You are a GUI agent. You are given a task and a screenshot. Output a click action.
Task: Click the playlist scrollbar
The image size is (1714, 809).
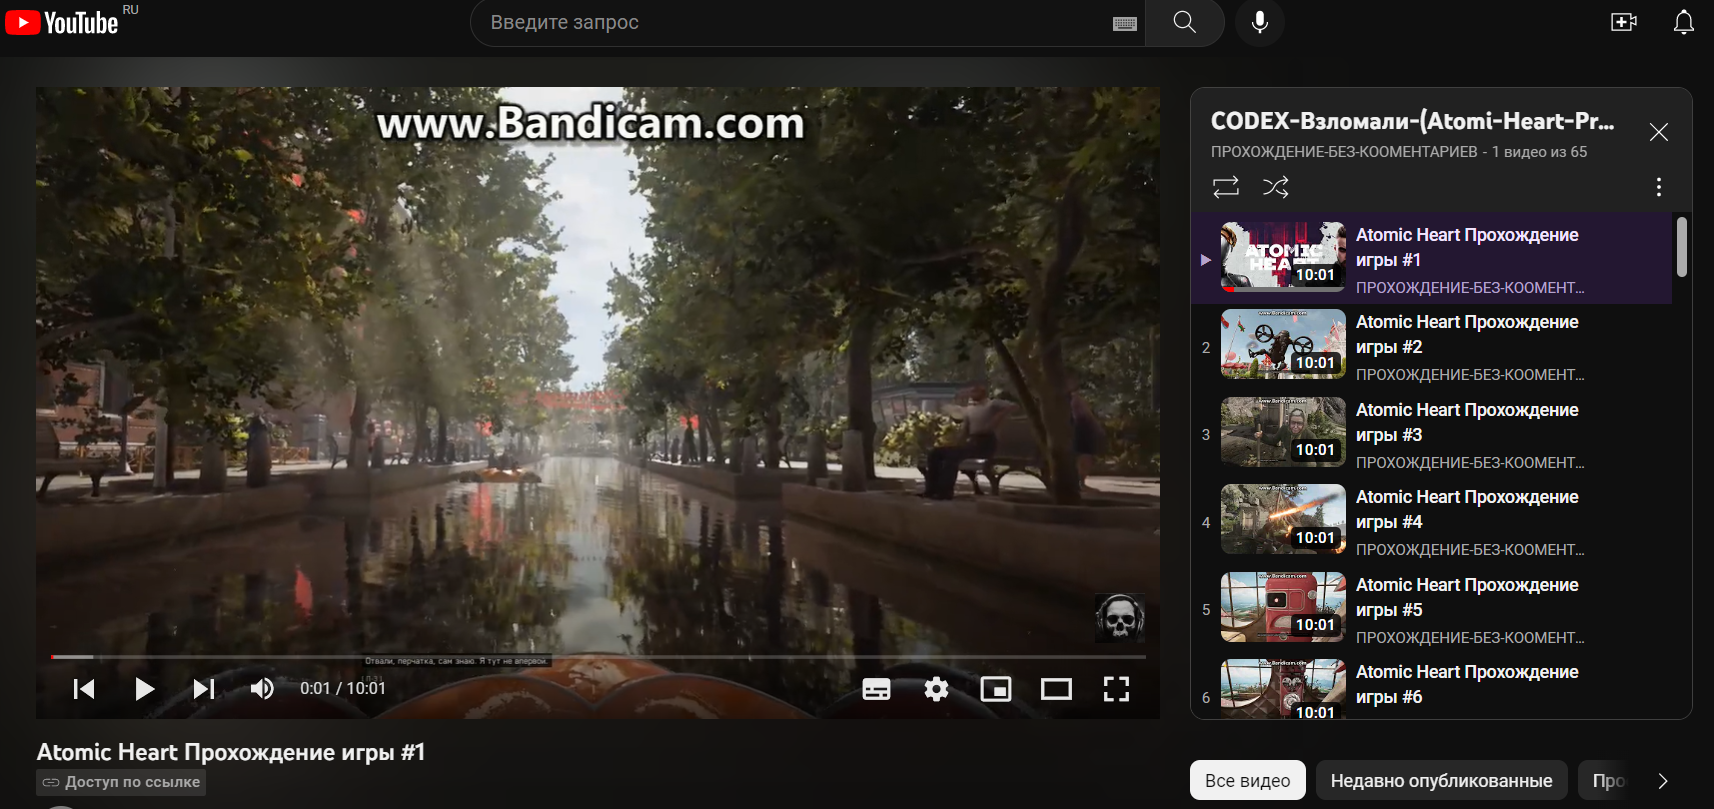pyautogui.click(x=1682, y=246)
